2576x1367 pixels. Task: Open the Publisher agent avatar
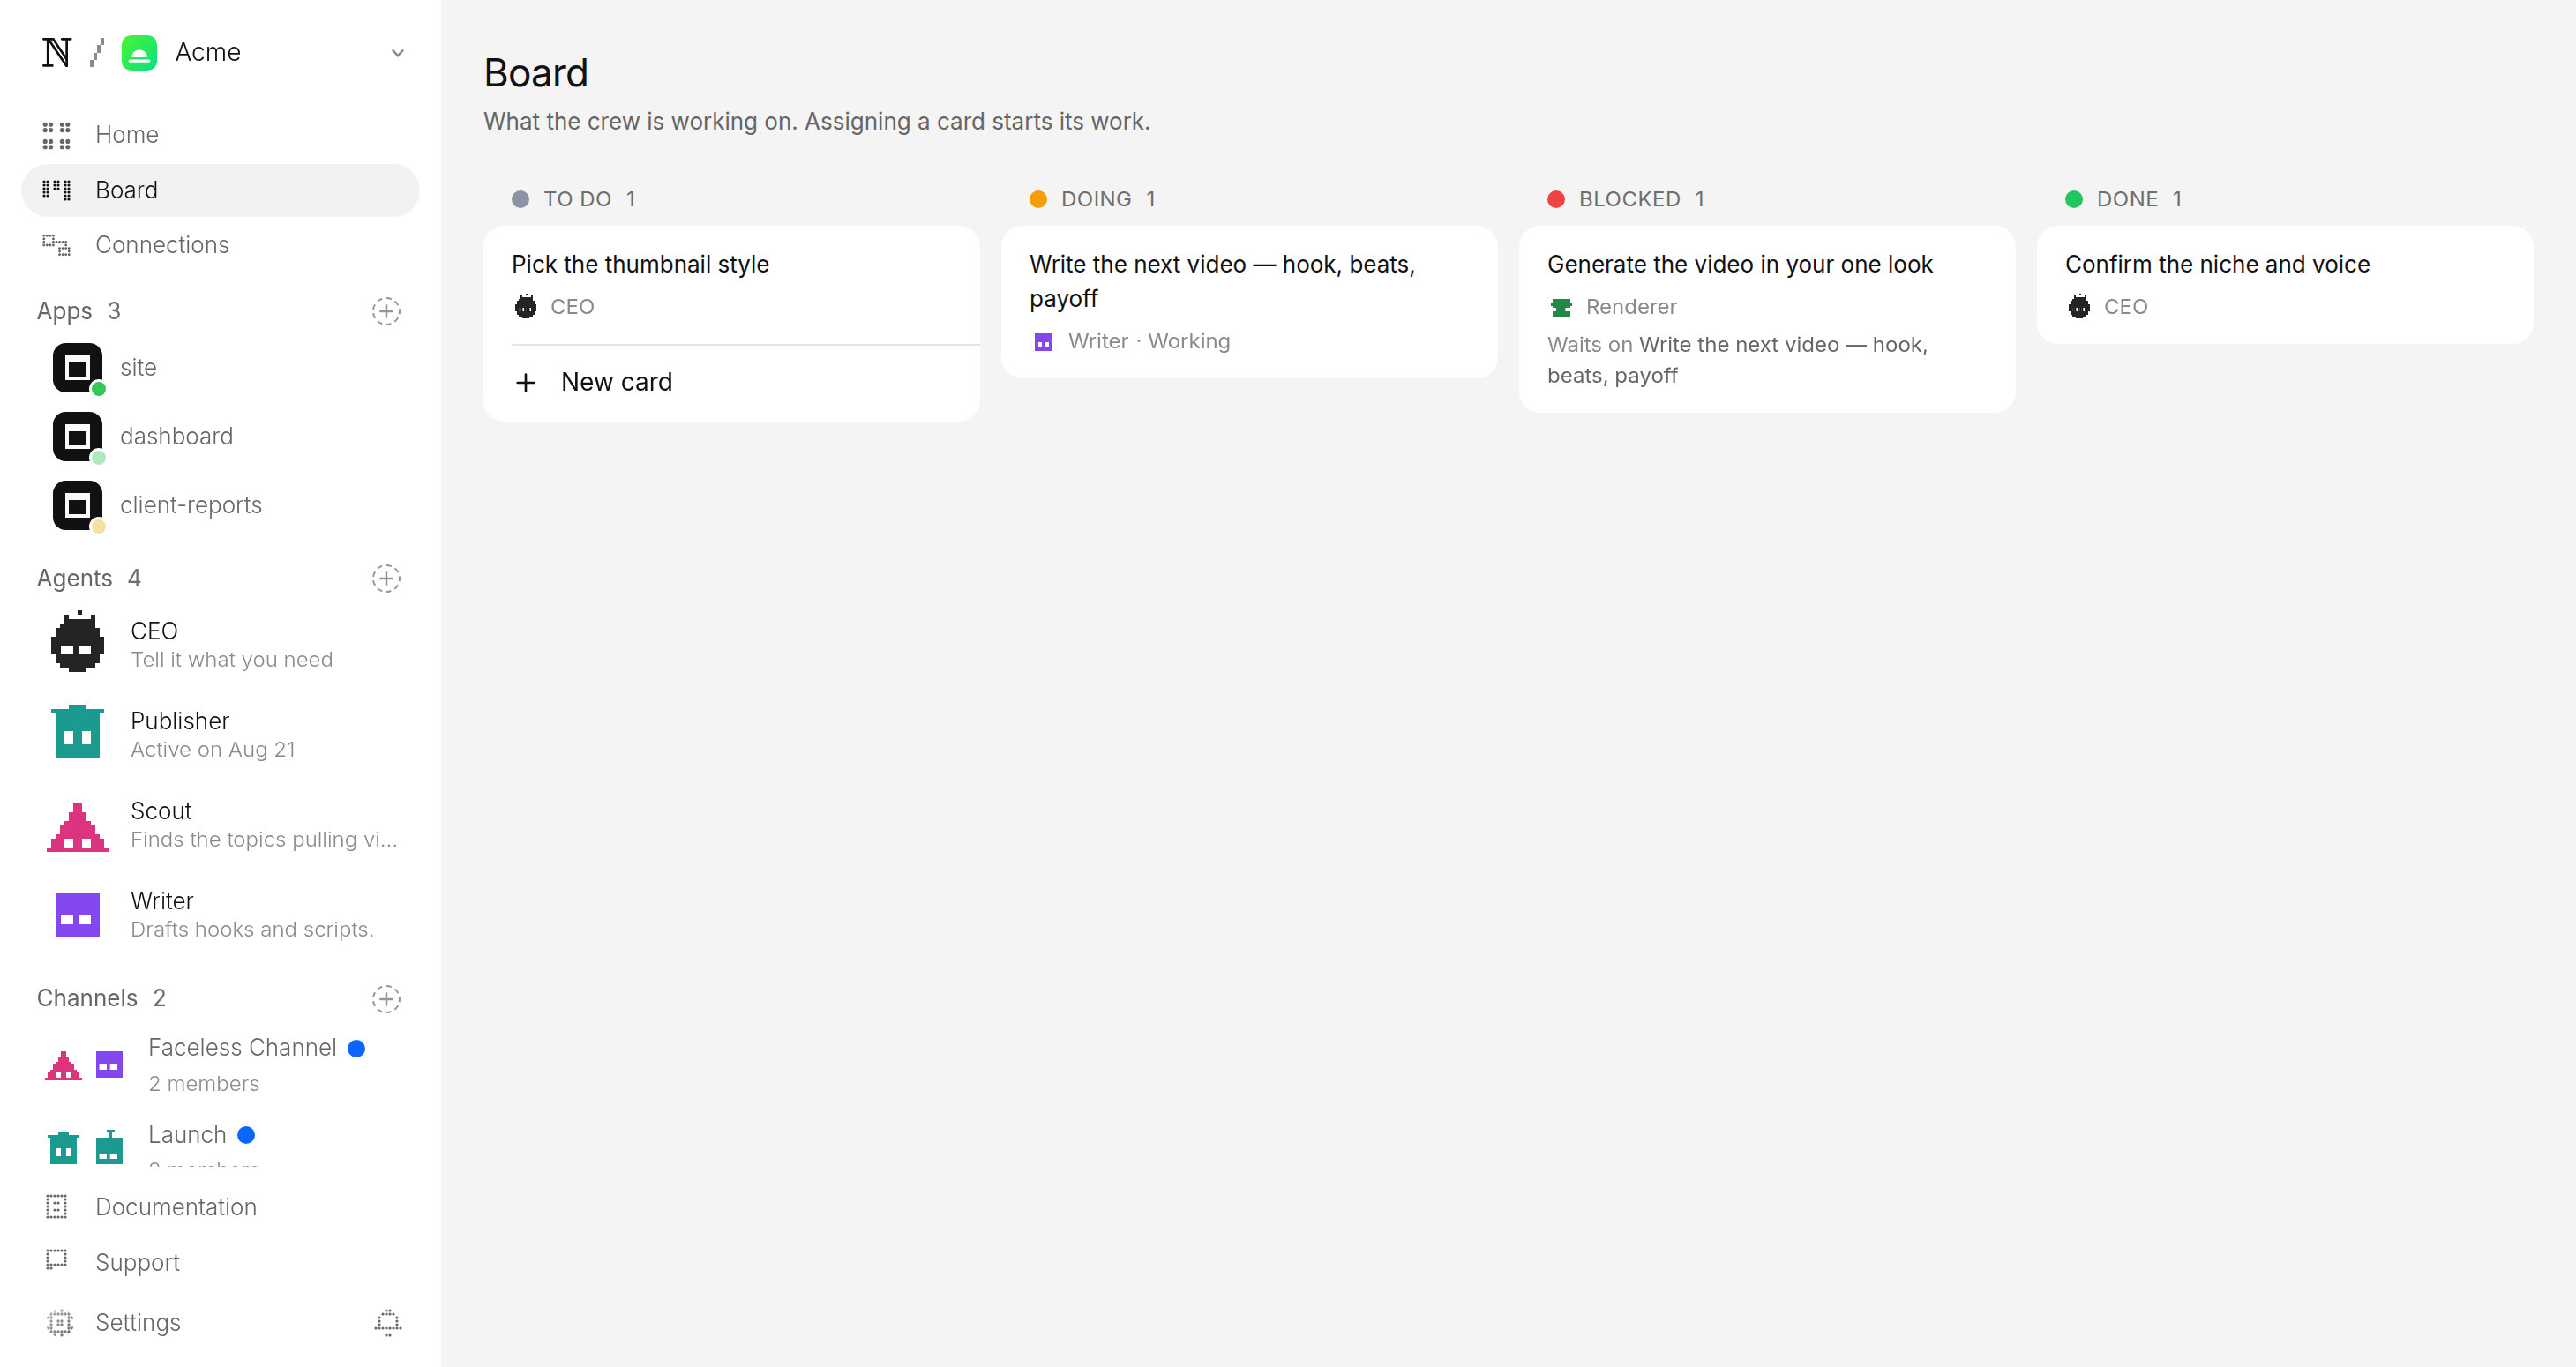click(77, 732)
